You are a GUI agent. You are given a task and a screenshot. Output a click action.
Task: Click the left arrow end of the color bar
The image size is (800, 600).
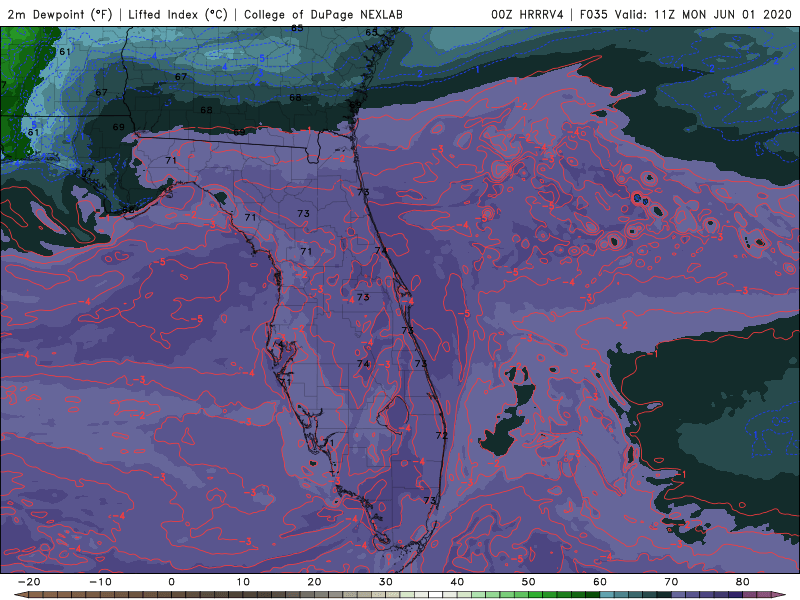(20, 595)
